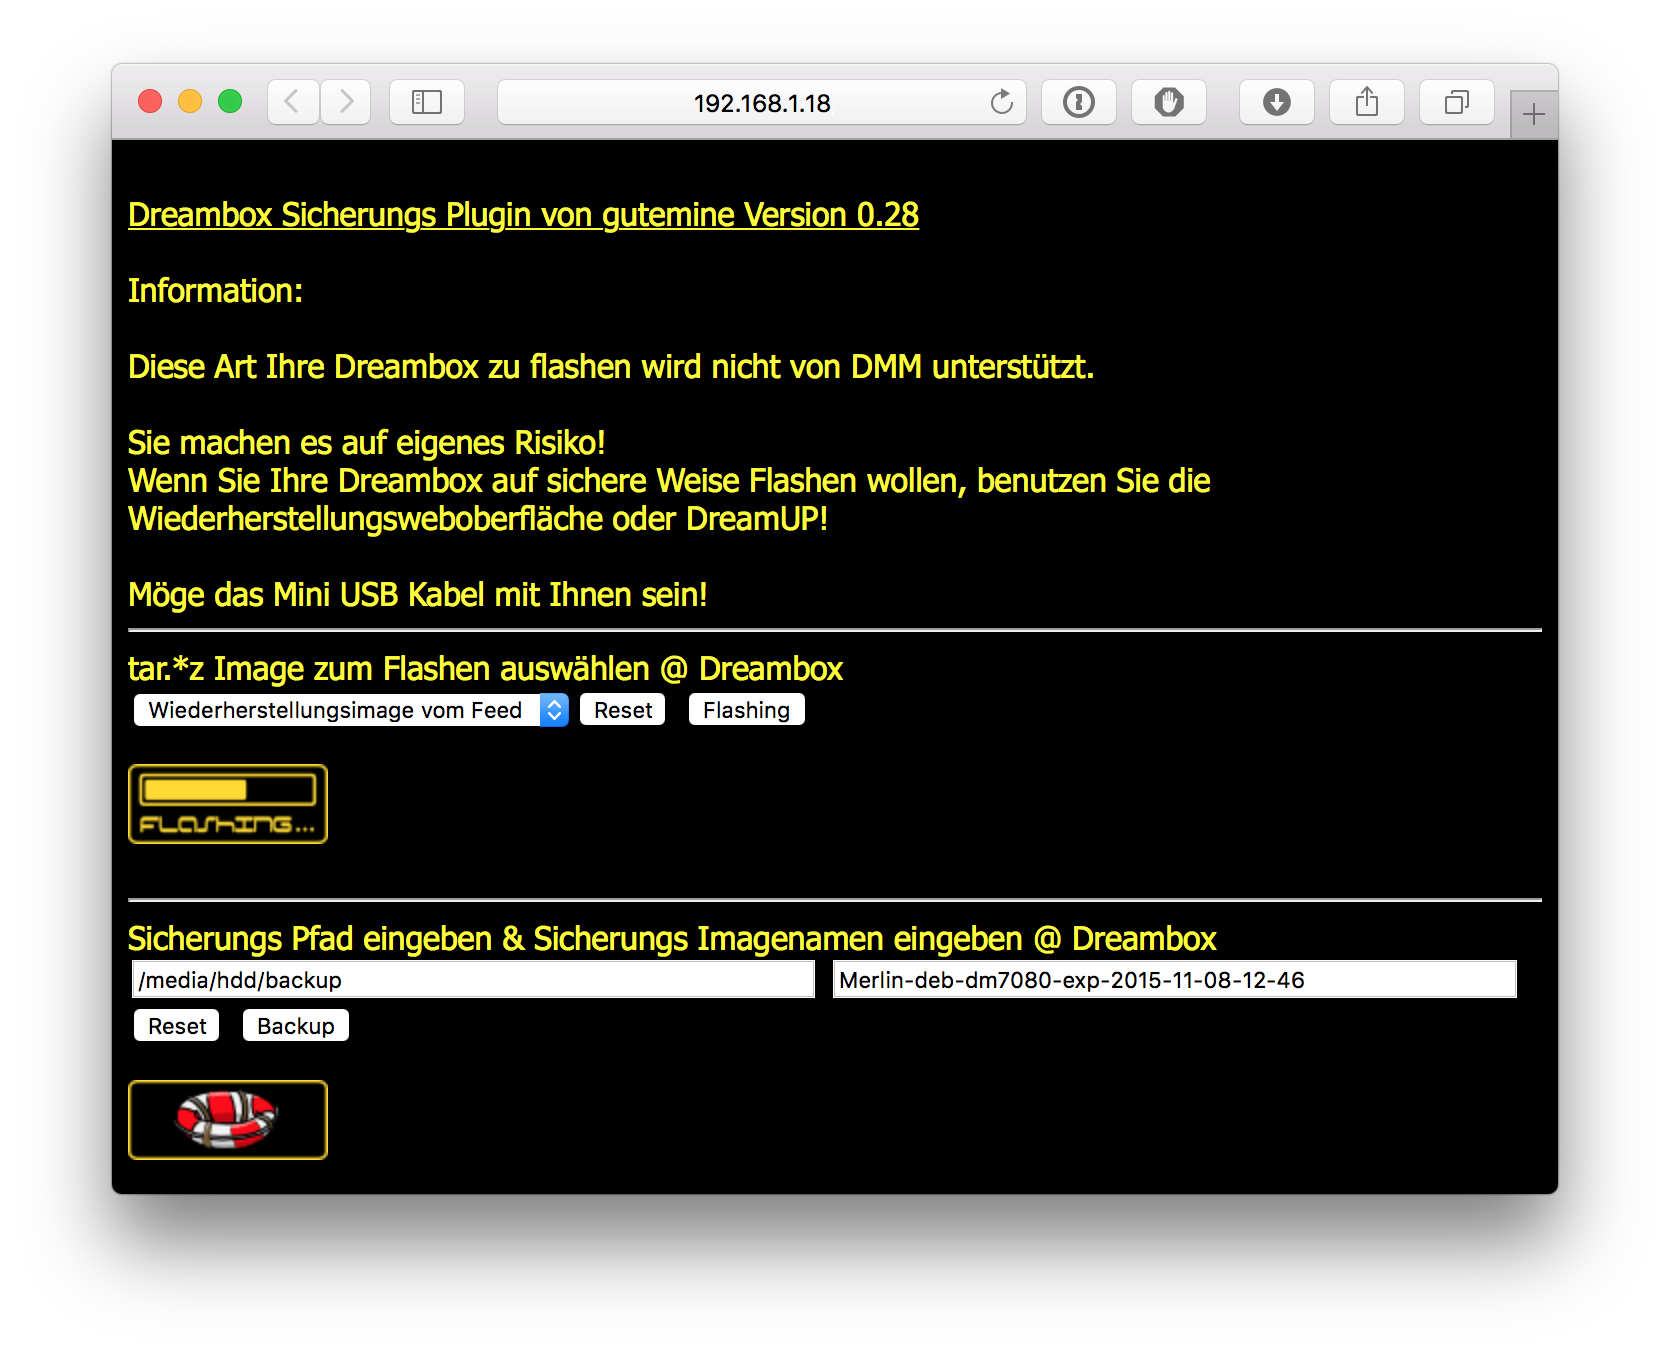This screenshot has width=1670, height=1354.
Task: Open Dreambox Sicherungs Plugin version link
Action: coord(523,215)
